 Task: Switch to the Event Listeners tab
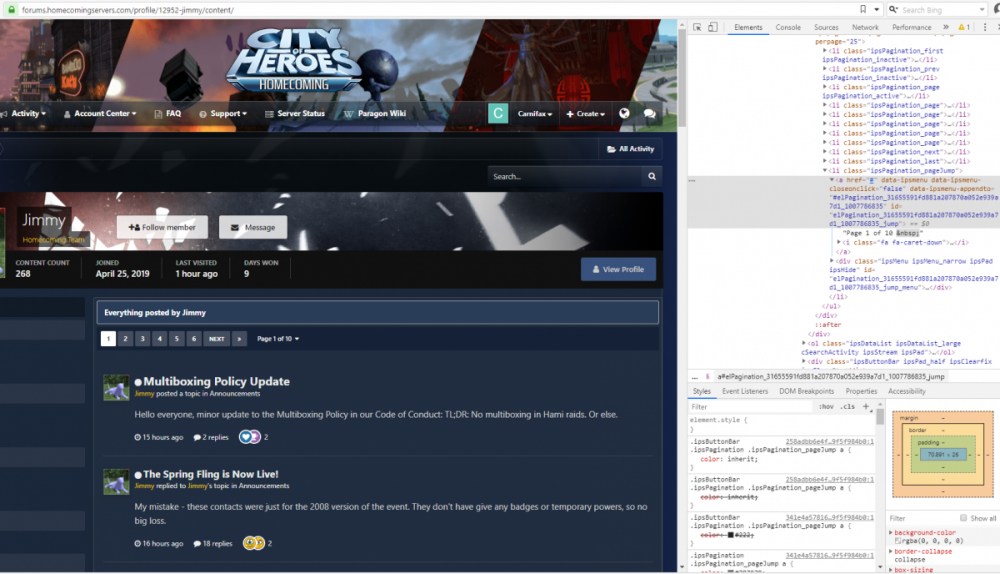(745, 391)
